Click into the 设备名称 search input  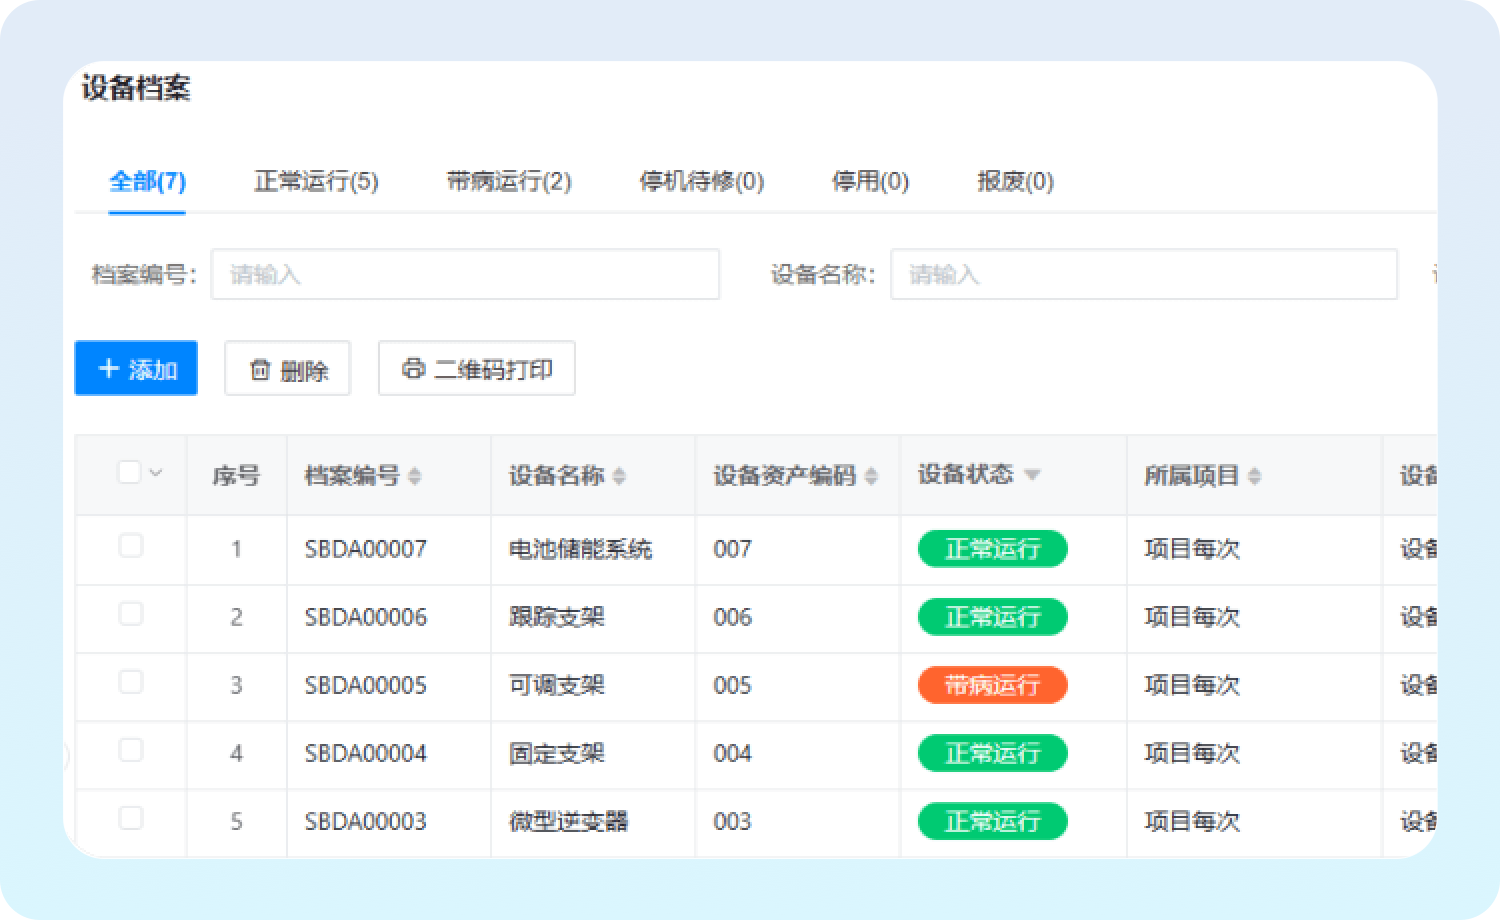pyautogui.click(x=1143, y=274)
